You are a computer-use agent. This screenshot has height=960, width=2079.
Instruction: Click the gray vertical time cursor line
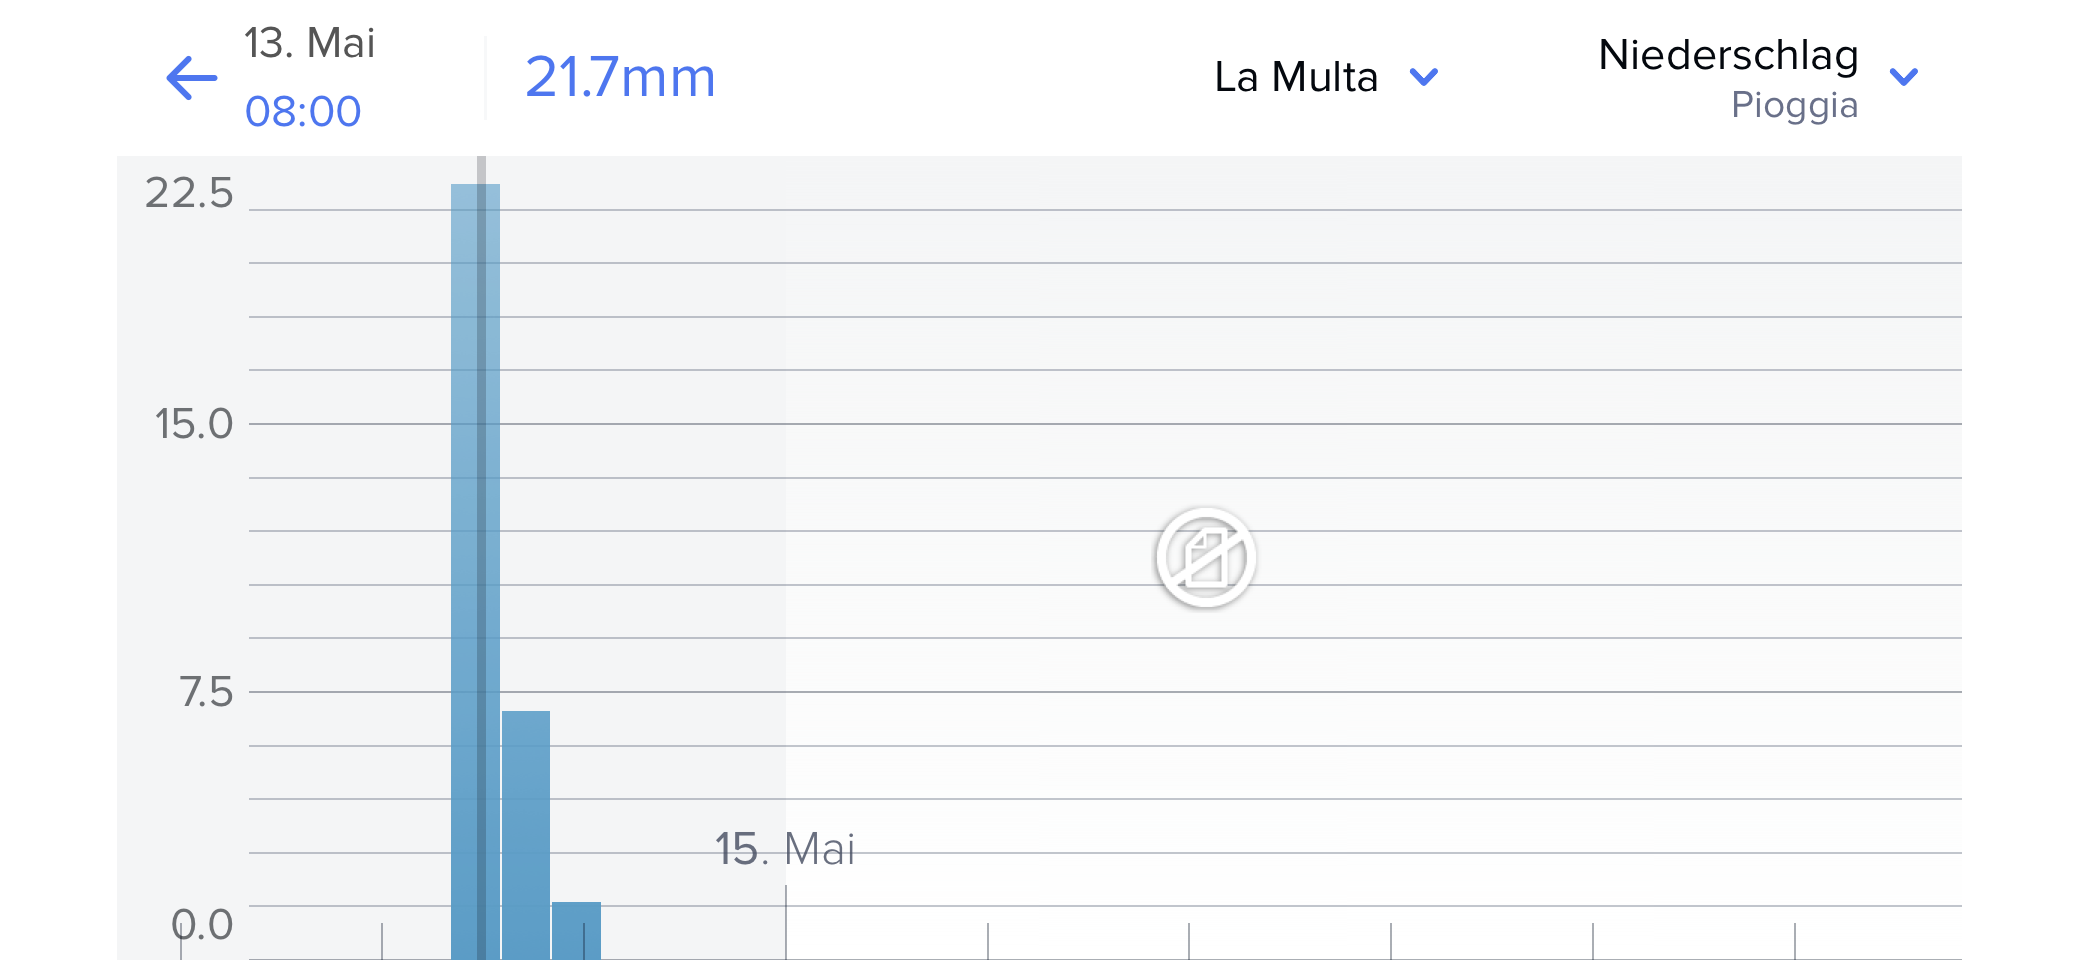481,170
